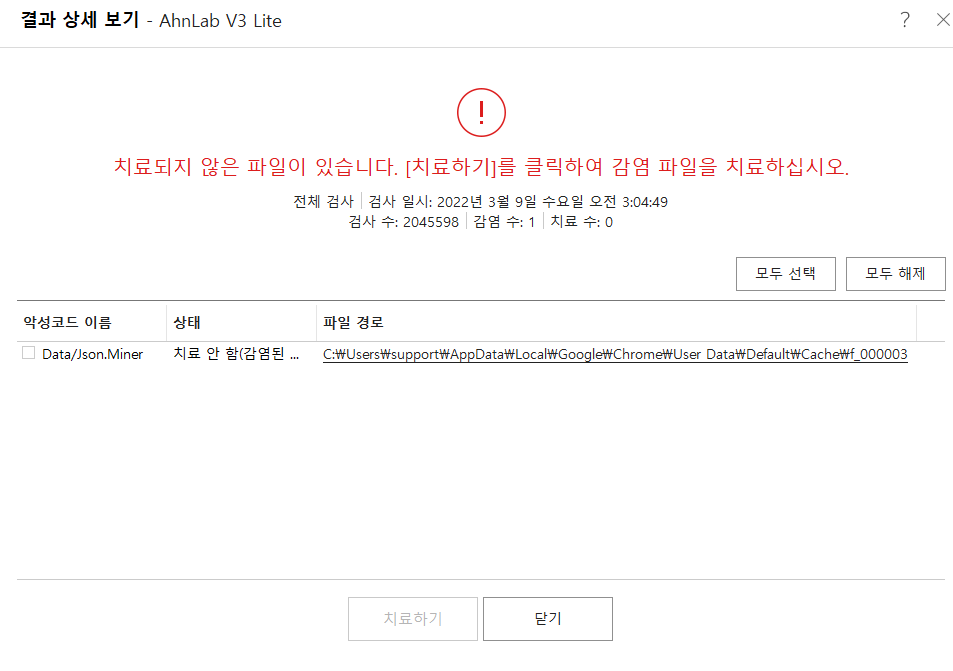Click the 치료하기 button
This screenshot has height=671, width=953.
point(413,619)
